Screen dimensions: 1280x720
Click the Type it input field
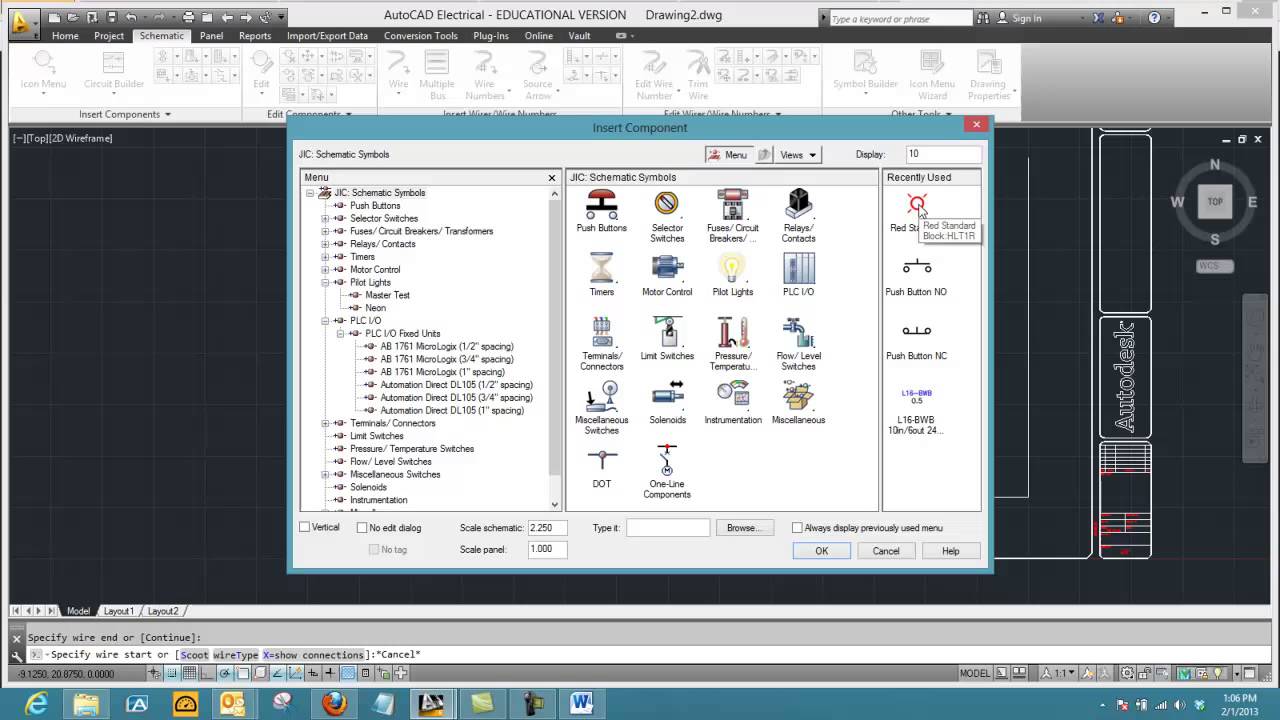[x=668, y=527]
